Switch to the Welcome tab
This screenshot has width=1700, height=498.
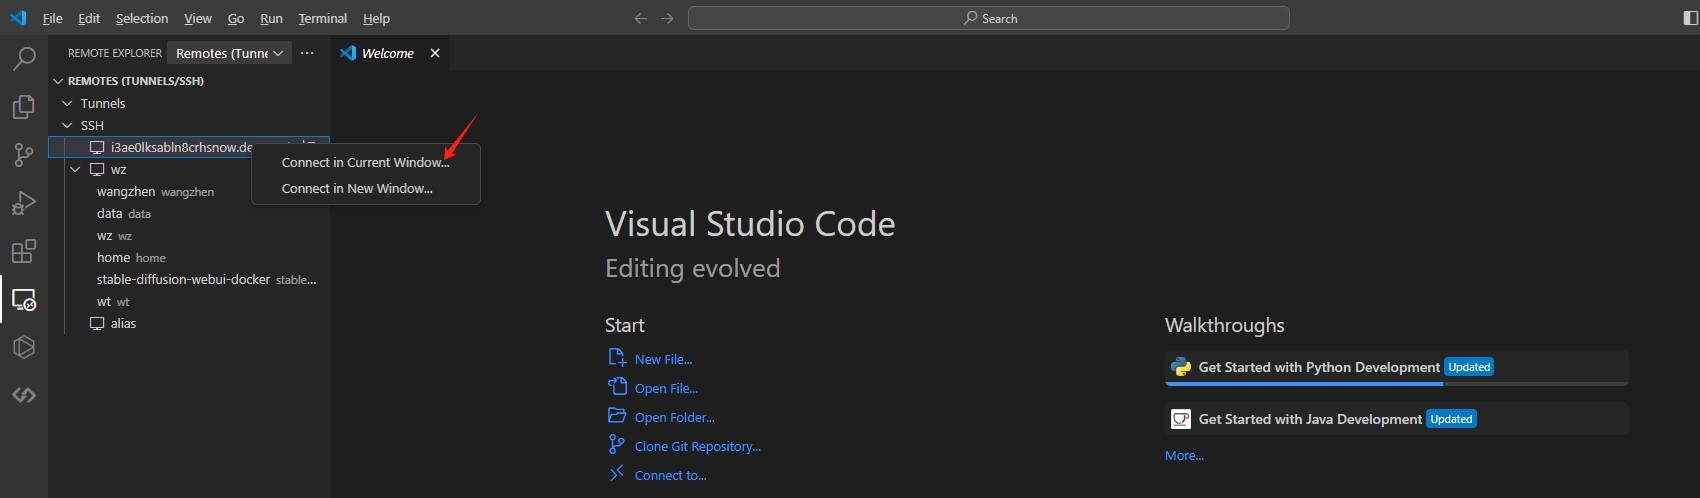click(x=389, y=53)
